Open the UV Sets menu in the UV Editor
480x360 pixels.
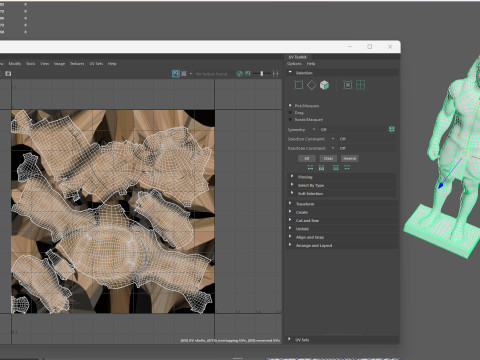pyautogui.click(x=96, y=63)
